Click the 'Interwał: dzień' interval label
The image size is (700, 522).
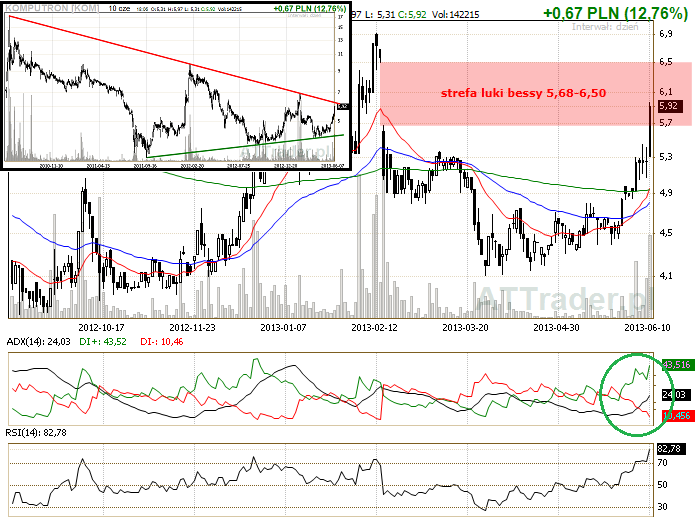tap(605, 27)
